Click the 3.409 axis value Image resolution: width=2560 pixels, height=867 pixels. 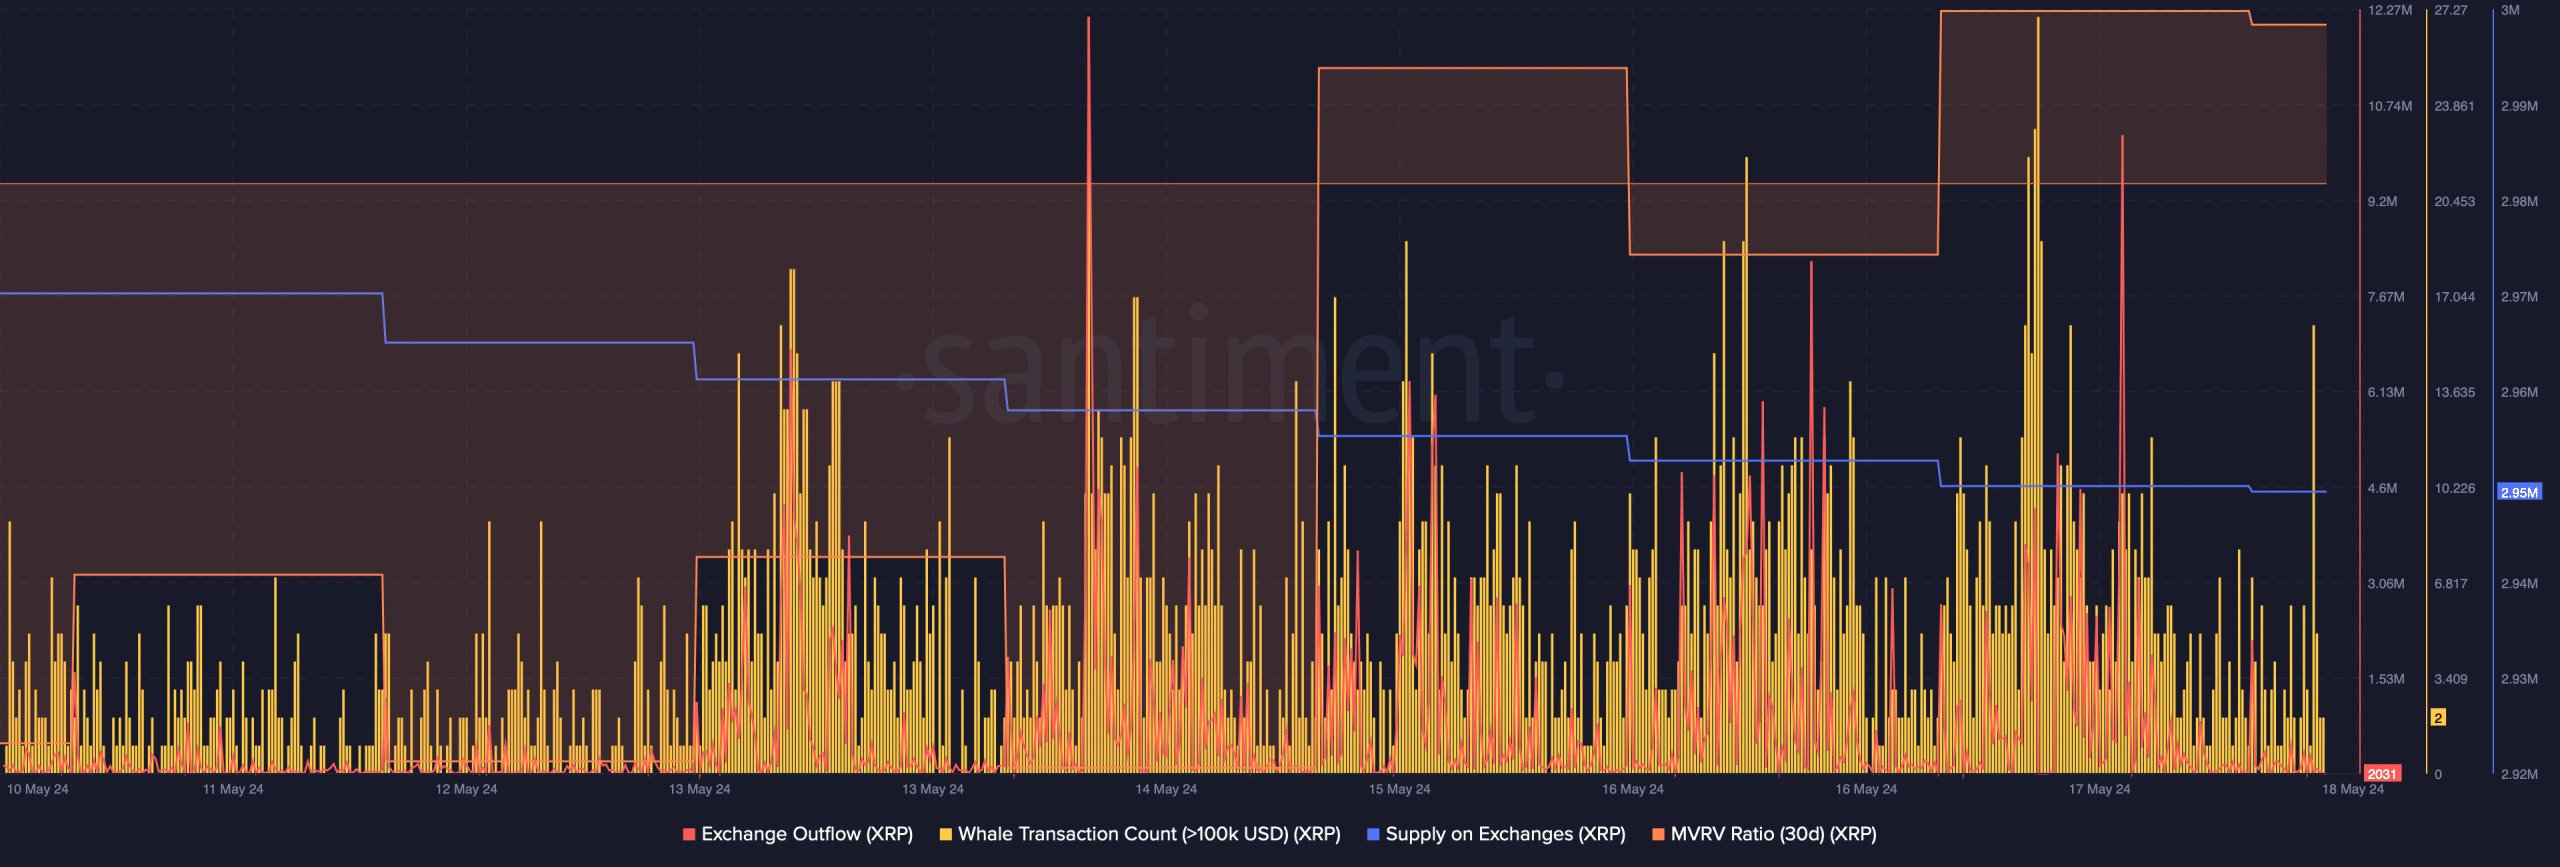(x=2451, y=679)
